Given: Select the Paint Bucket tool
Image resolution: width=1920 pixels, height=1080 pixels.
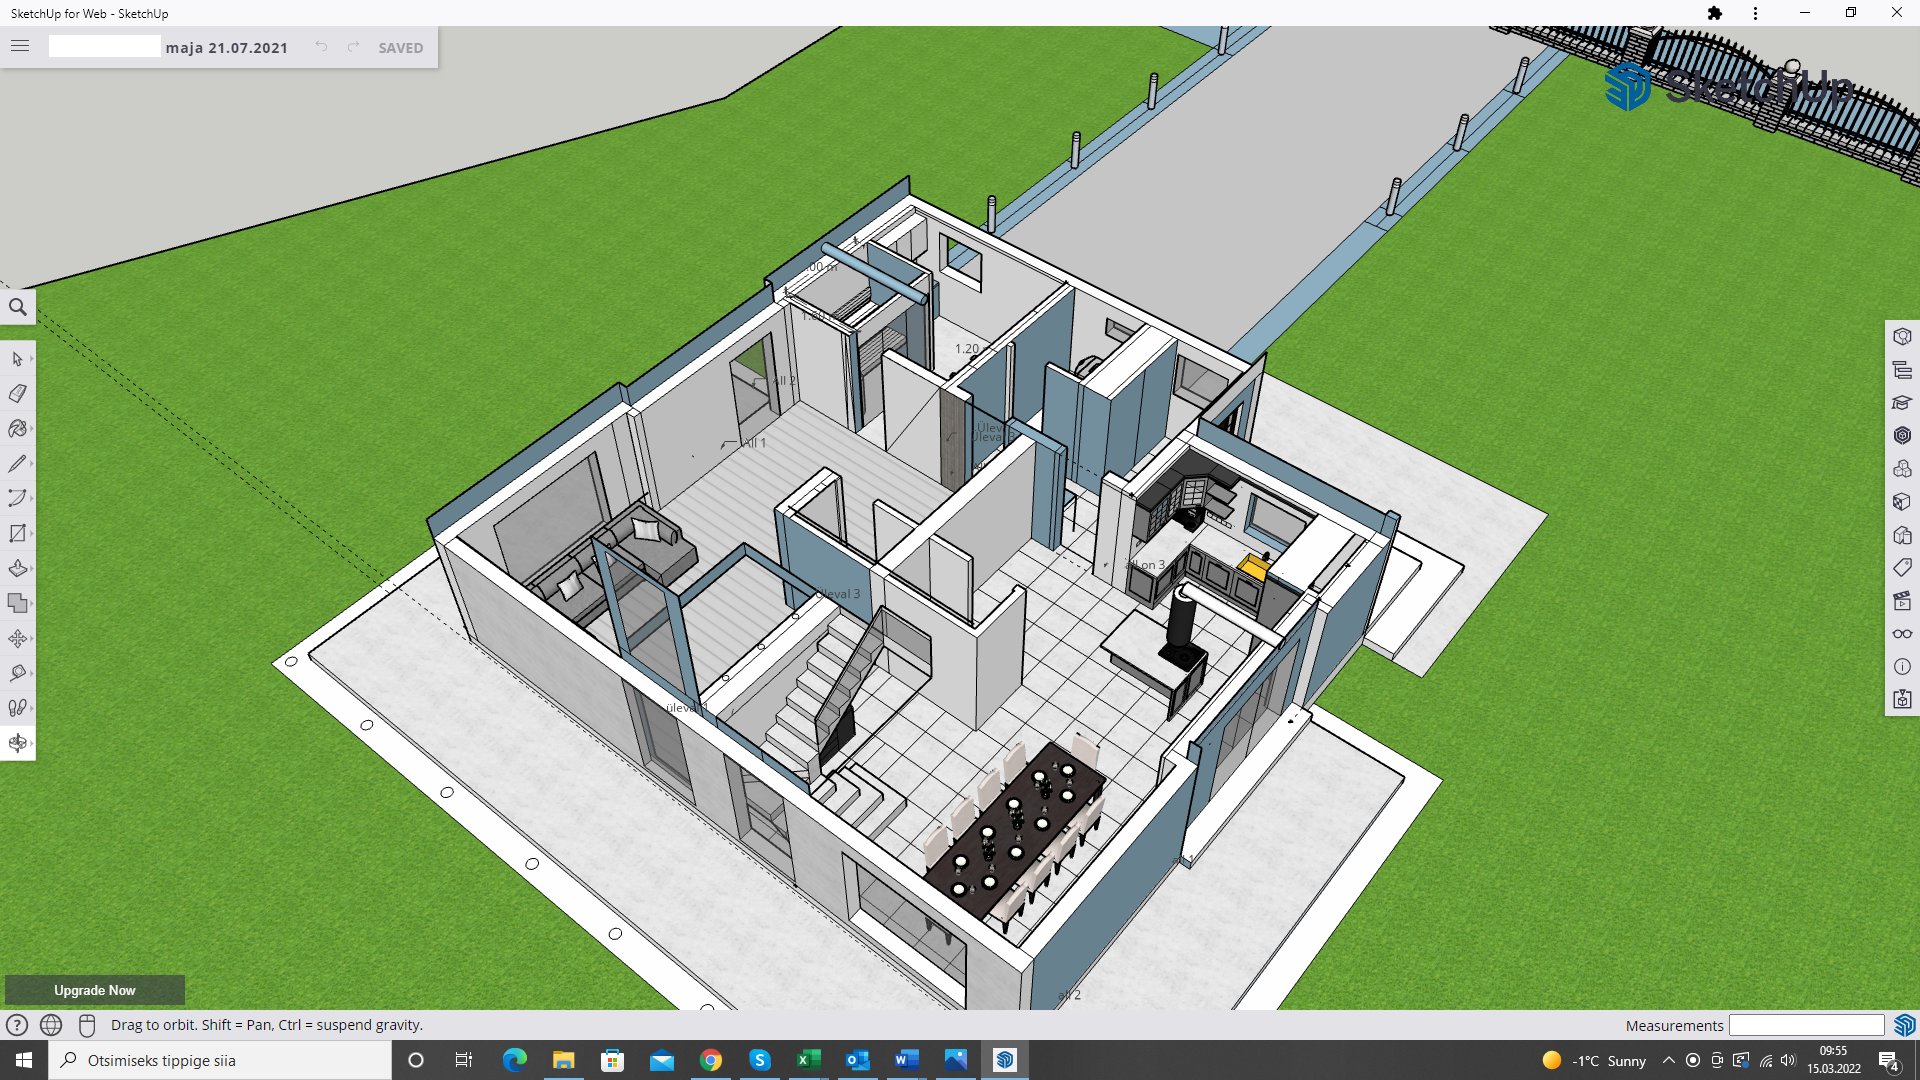Looking at the screenshot, I should click(x=17, y=429).
